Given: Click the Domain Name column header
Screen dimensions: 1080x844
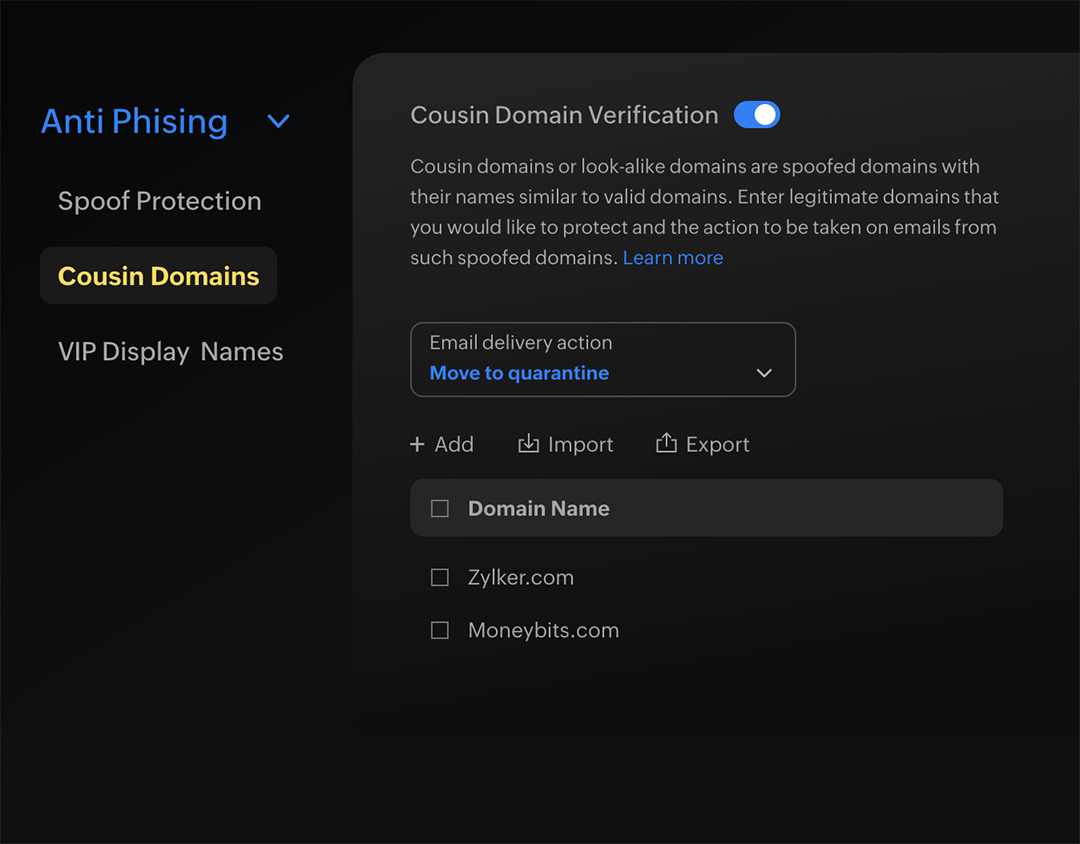Looking at the screenshot, I should (x=538, y=509).
